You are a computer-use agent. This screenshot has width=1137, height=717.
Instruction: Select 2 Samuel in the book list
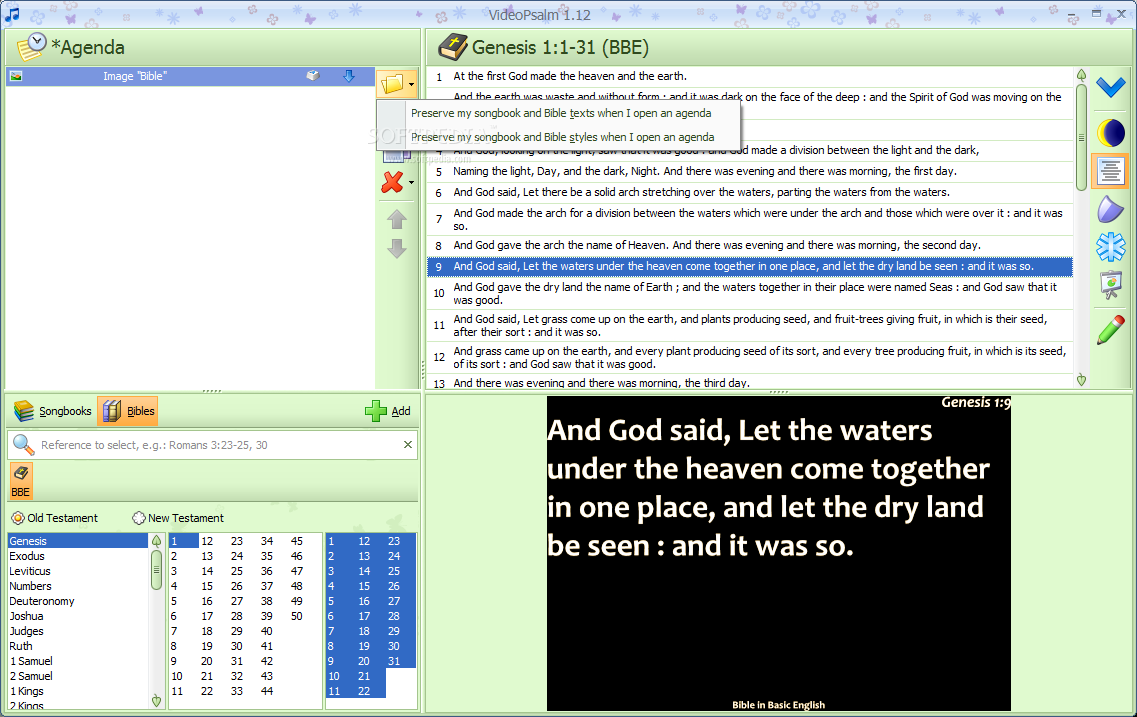[x=78, y=676]
